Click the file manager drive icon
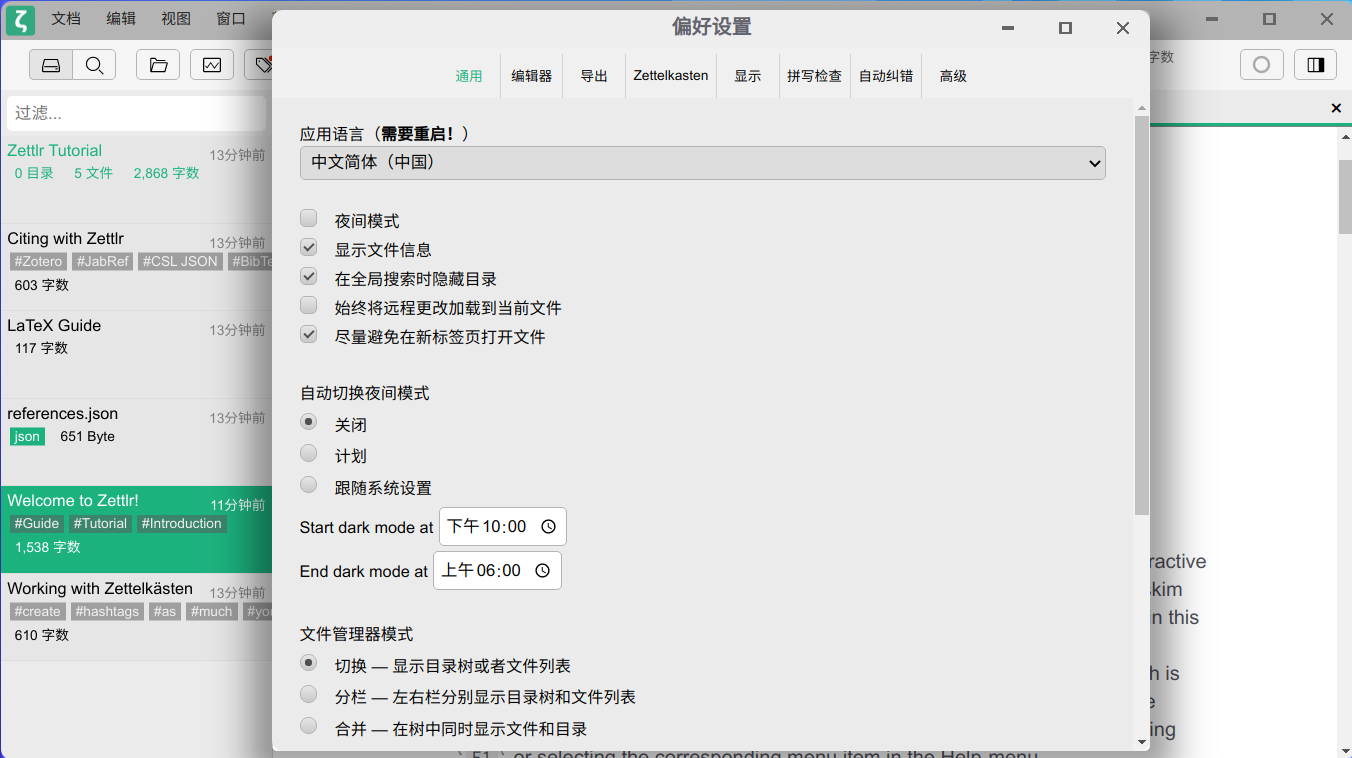This screenshot has width=1352, height=758. 51,65
